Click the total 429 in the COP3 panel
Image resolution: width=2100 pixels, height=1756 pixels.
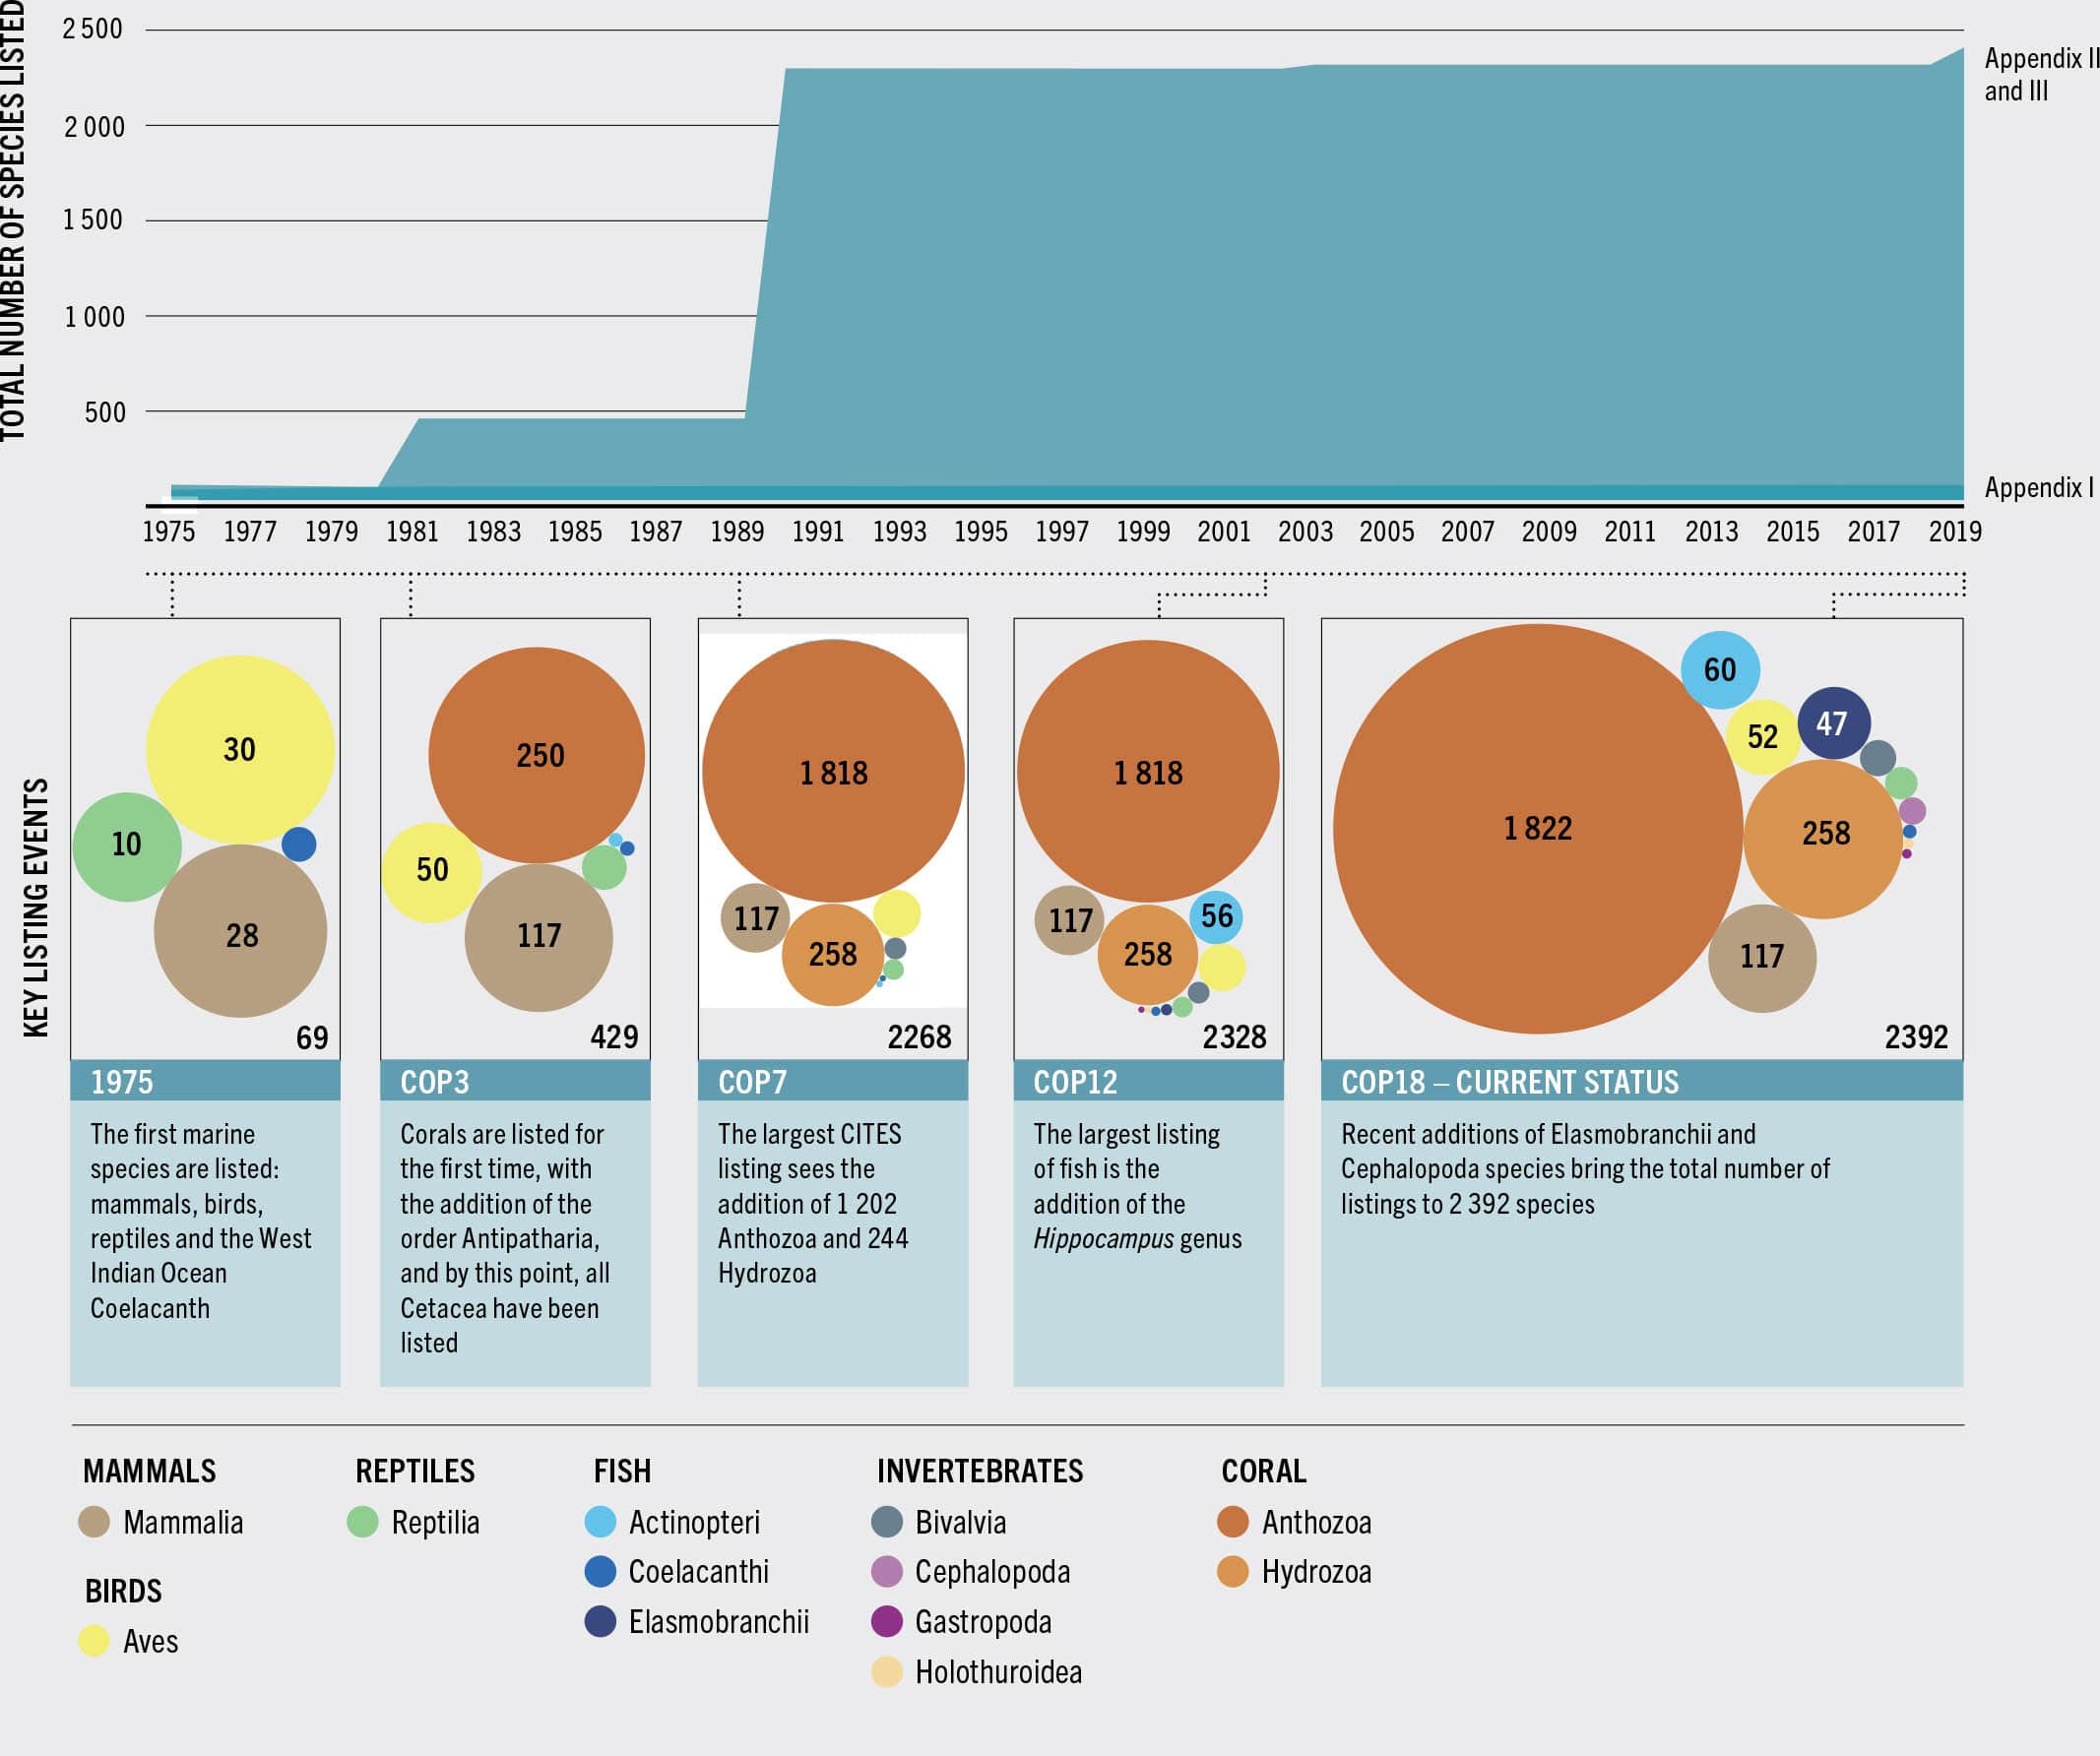[614, 1037]
